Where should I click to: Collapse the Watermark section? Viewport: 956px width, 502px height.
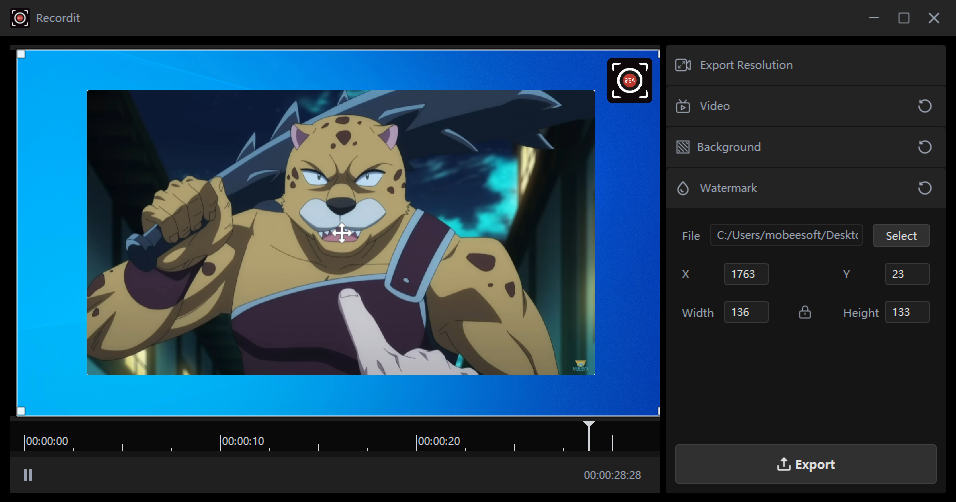pos(728,188)
